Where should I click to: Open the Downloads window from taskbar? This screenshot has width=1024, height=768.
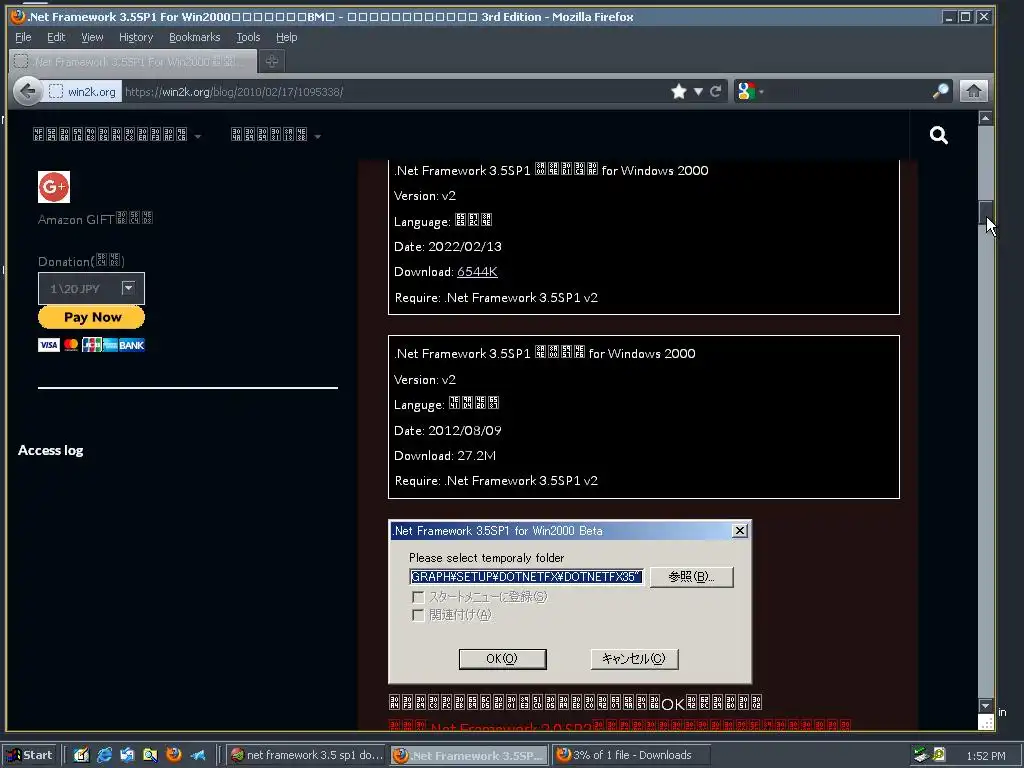tap(631, 755)
